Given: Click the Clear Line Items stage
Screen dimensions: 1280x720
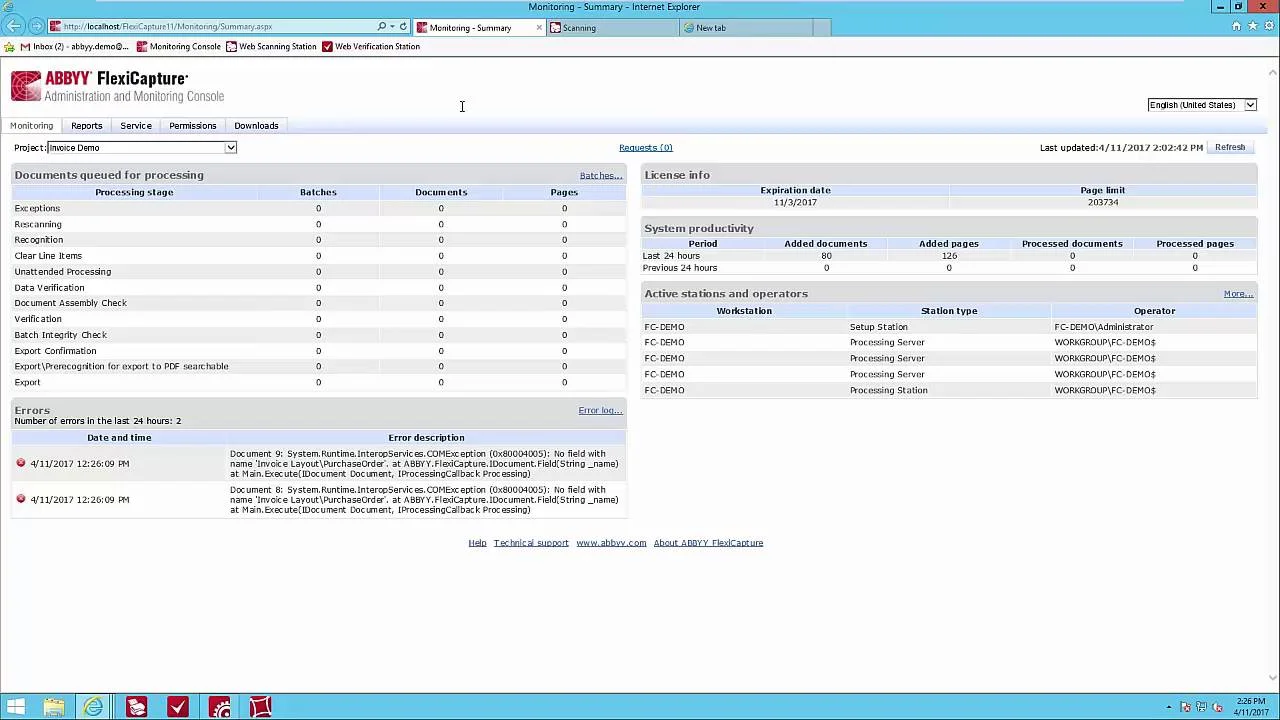Looking at the screenshot, I should [48, 256].
